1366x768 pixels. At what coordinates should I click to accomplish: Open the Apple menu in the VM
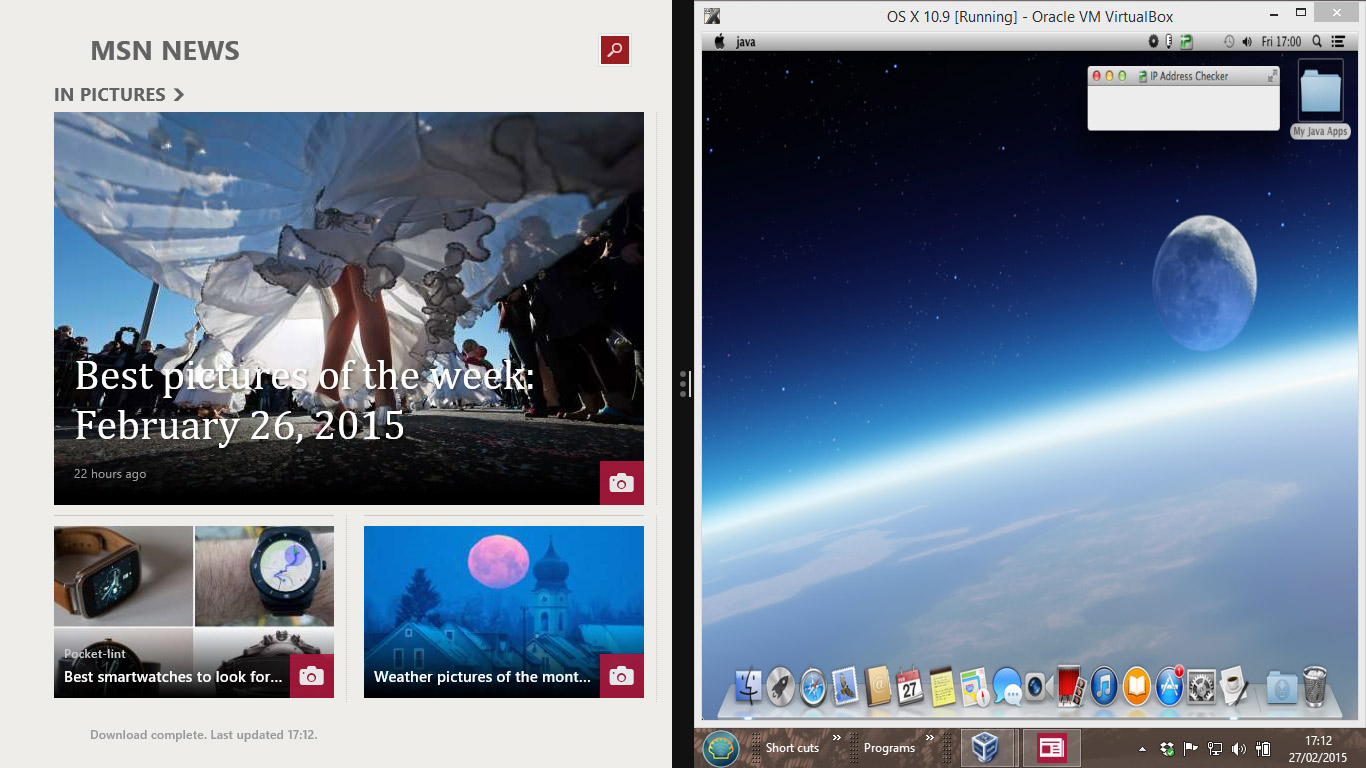[719, 42]
